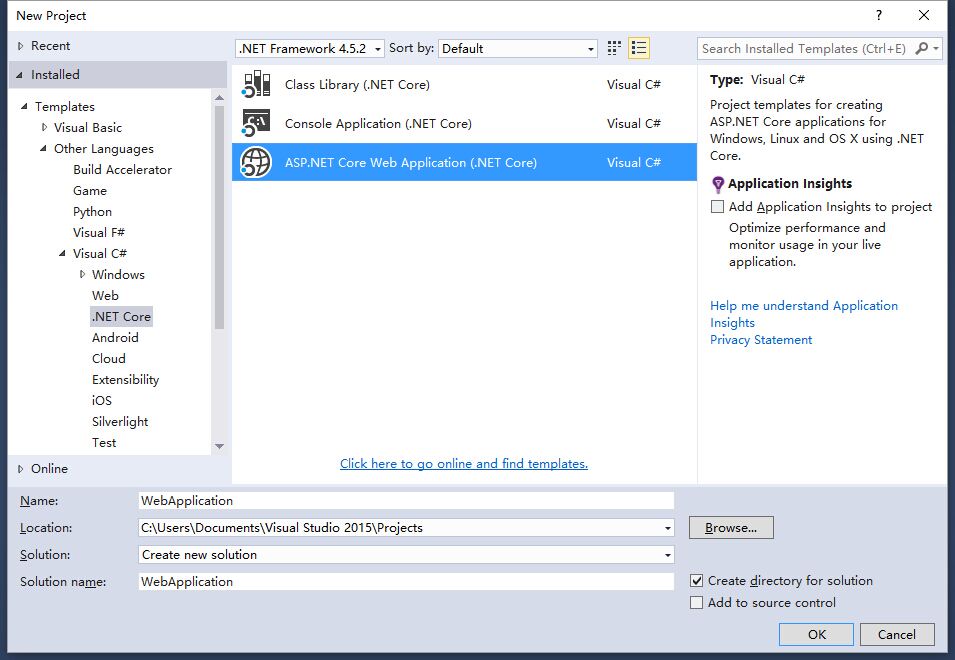
Task: Open the Location path dropdown
Action: (x=668, y=528)
